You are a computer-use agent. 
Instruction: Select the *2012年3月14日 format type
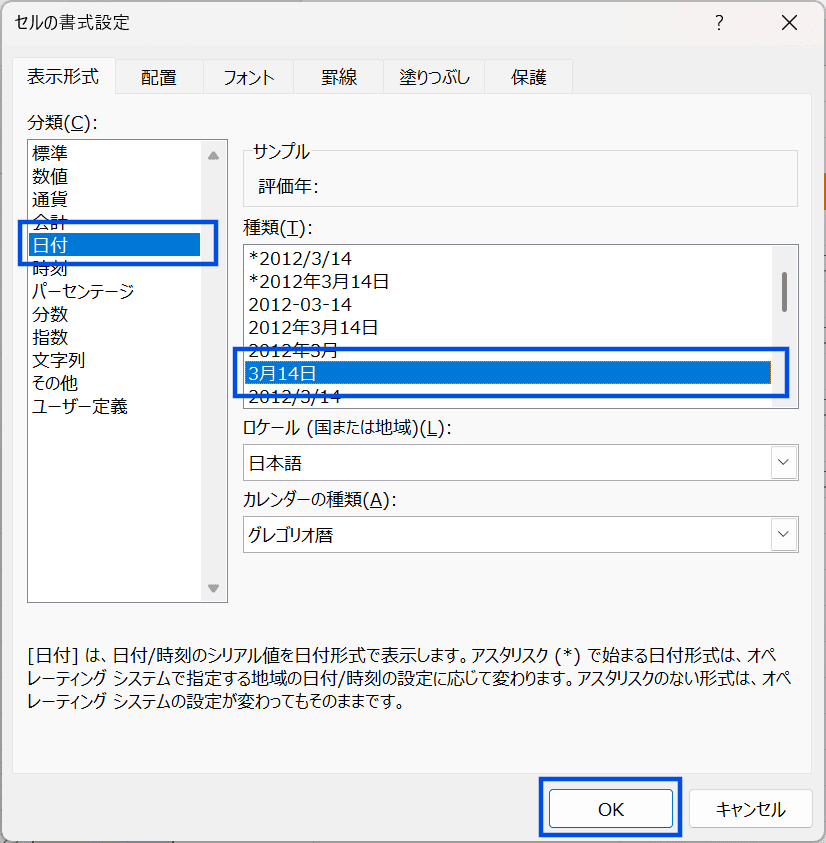point(319,281)
